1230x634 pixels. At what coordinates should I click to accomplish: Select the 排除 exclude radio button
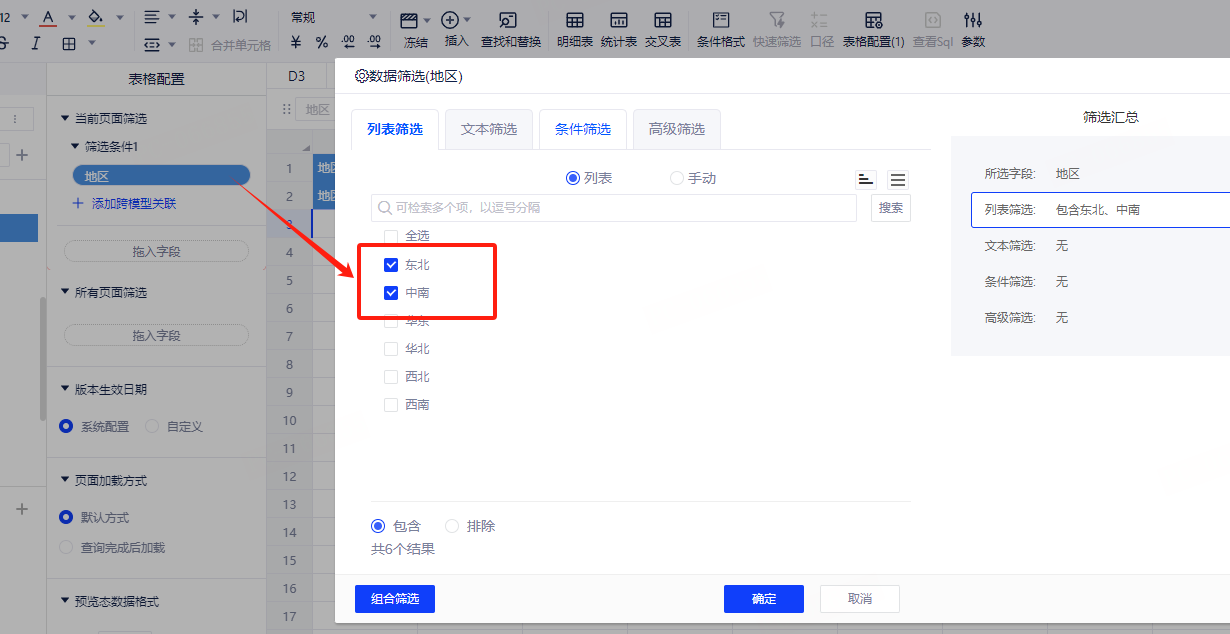[x=452, y=526]
